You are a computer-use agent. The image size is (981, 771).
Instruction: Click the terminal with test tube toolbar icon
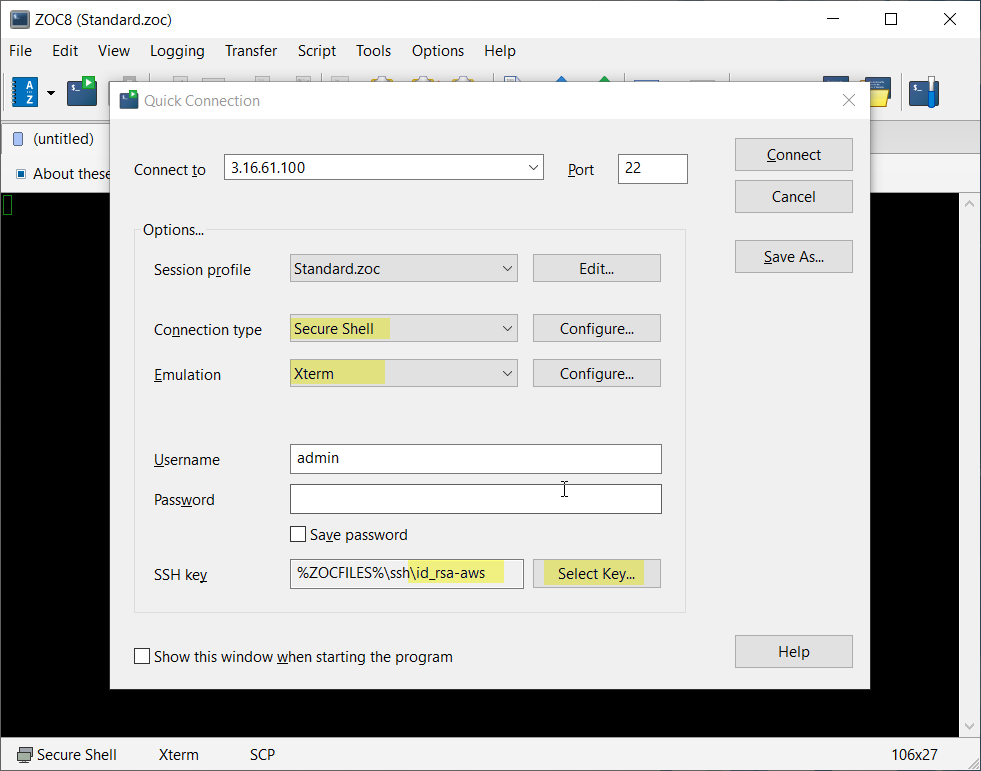[924, 92]
